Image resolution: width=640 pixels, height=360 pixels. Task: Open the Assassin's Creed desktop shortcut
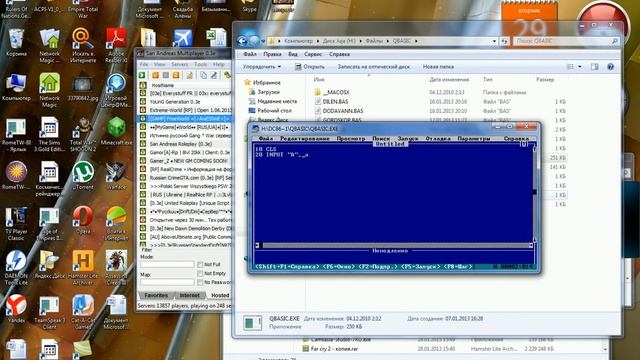[x=116, y=268]
